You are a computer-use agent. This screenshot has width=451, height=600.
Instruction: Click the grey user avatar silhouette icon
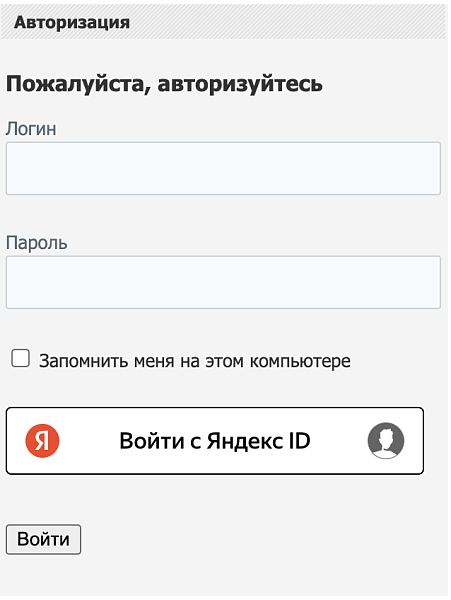point(386,441)
